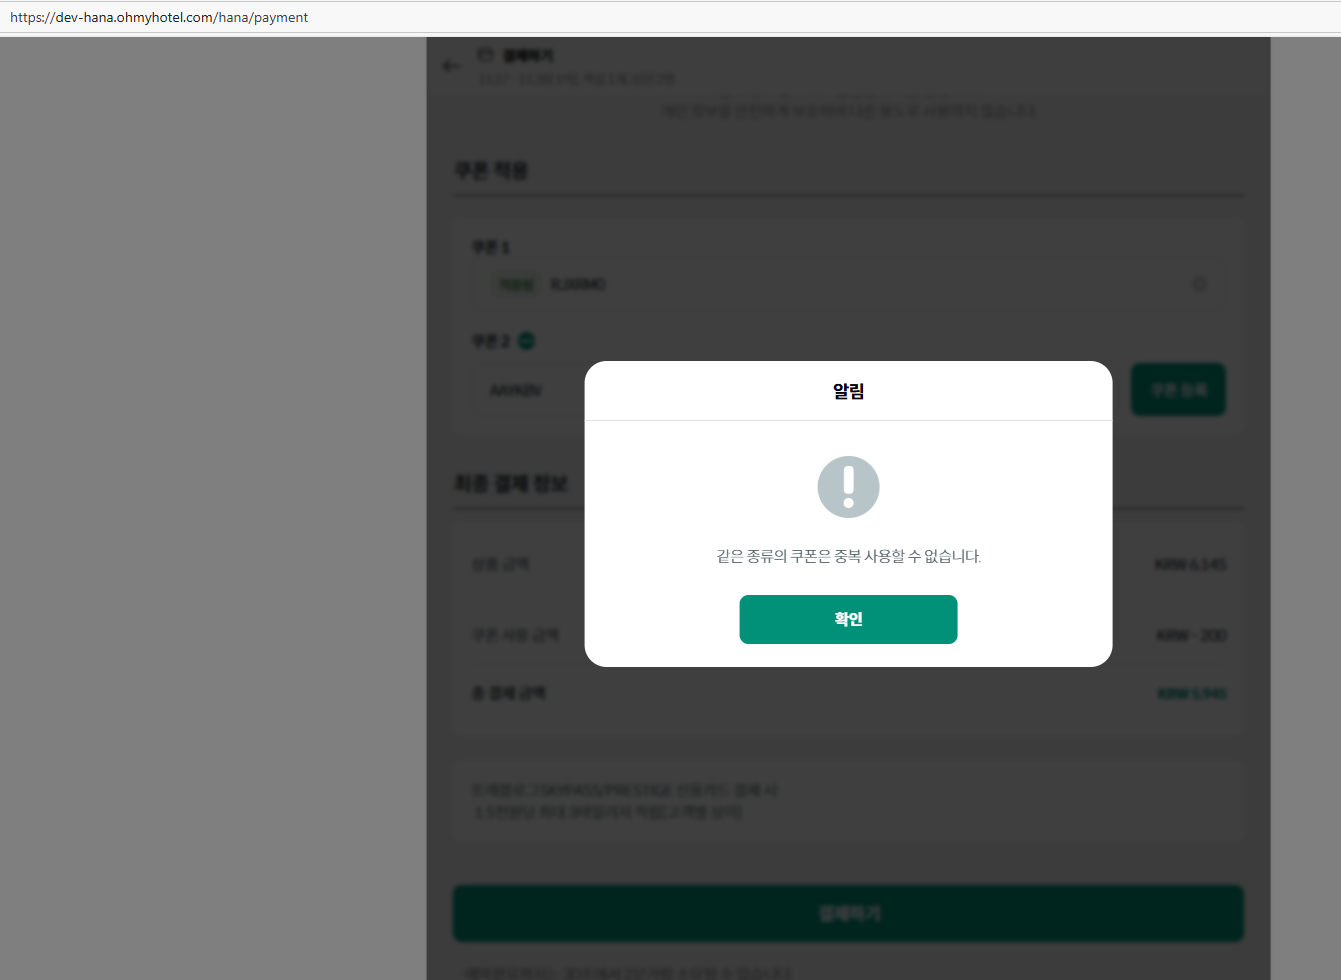Viewport: 1341px width, 980px height.
Task: Click the green applied badge on coupon 1
Action: (x=516, y=285)
